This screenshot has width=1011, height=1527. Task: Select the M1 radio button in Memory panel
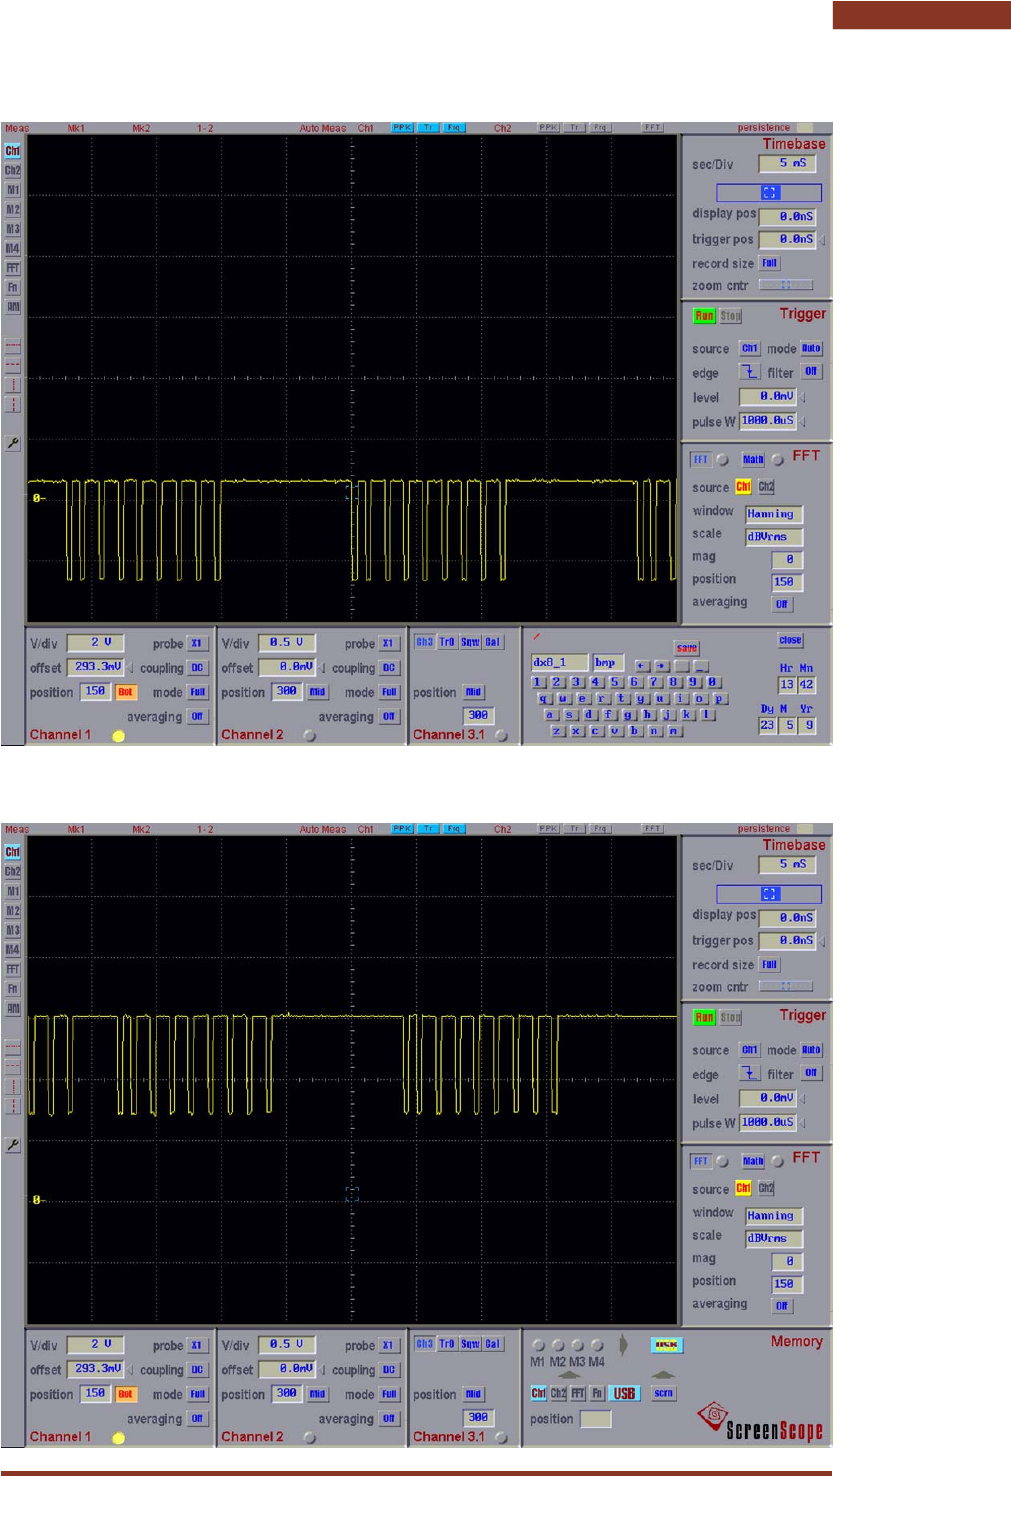click(538, 1345)
